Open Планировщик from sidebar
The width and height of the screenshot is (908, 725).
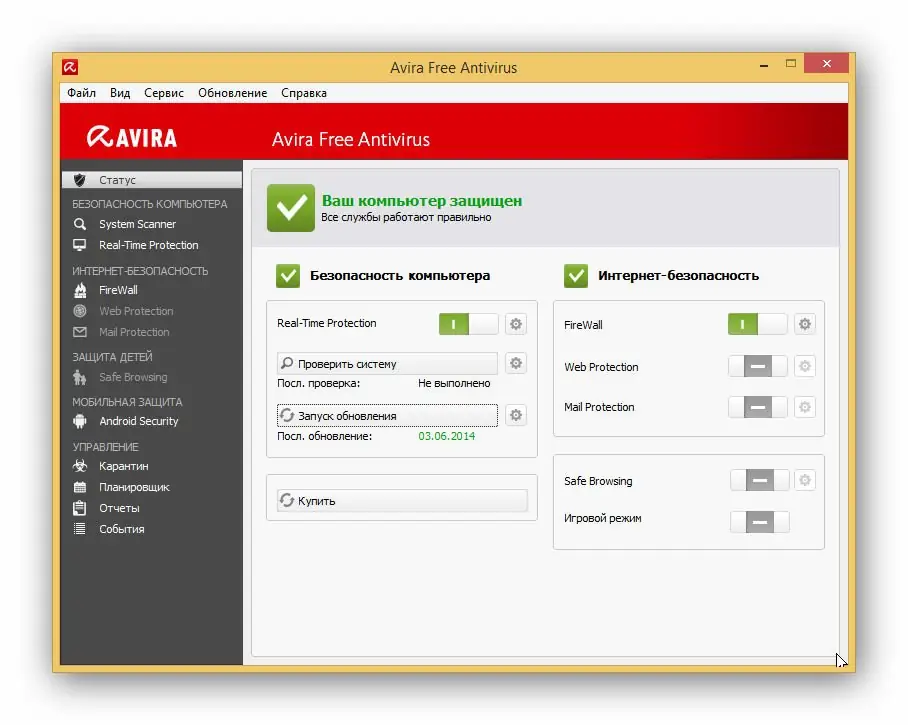point(134,487)
